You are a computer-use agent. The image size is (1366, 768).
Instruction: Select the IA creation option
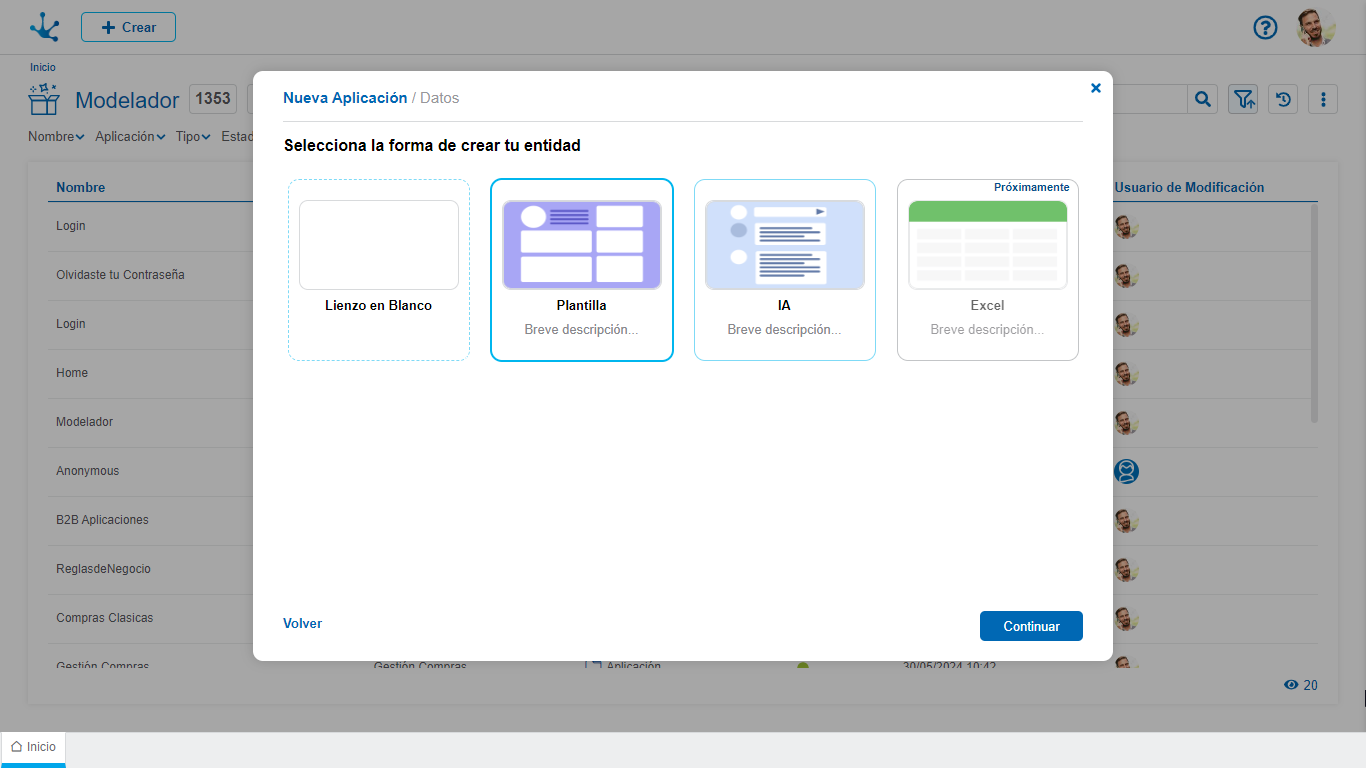[x=785, y=270]
